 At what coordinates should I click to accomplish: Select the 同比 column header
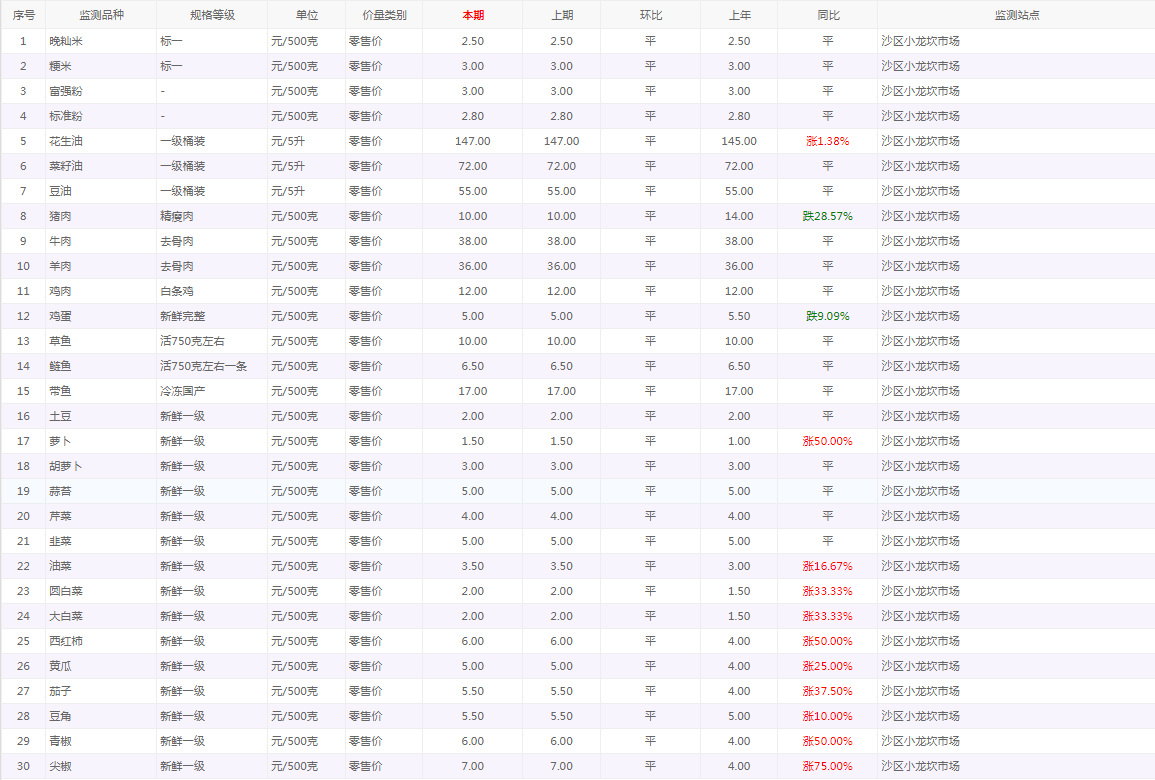827,15
